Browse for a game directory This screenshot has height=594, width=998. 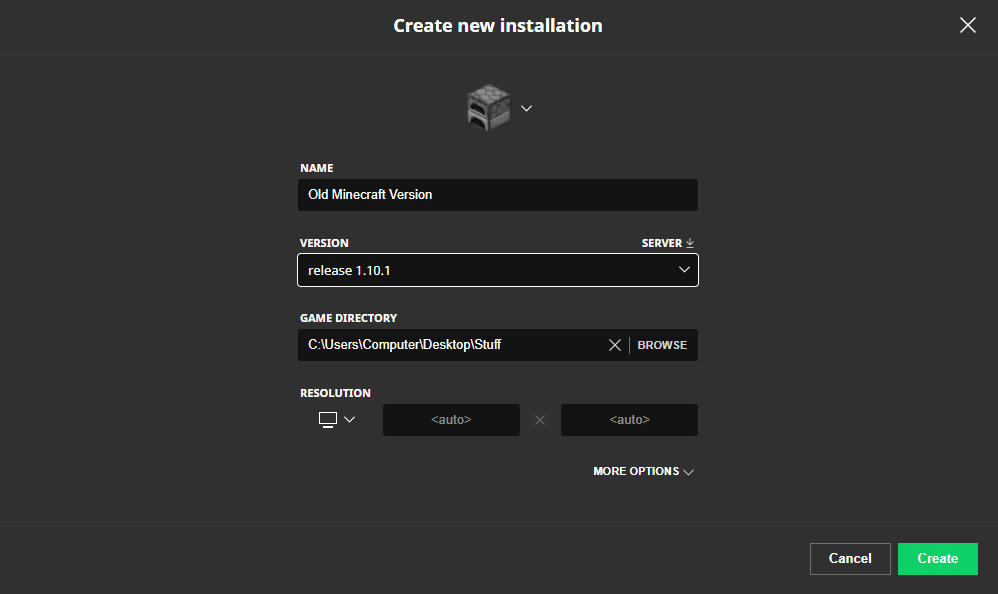pyautogui.click(x=662, y=345)
